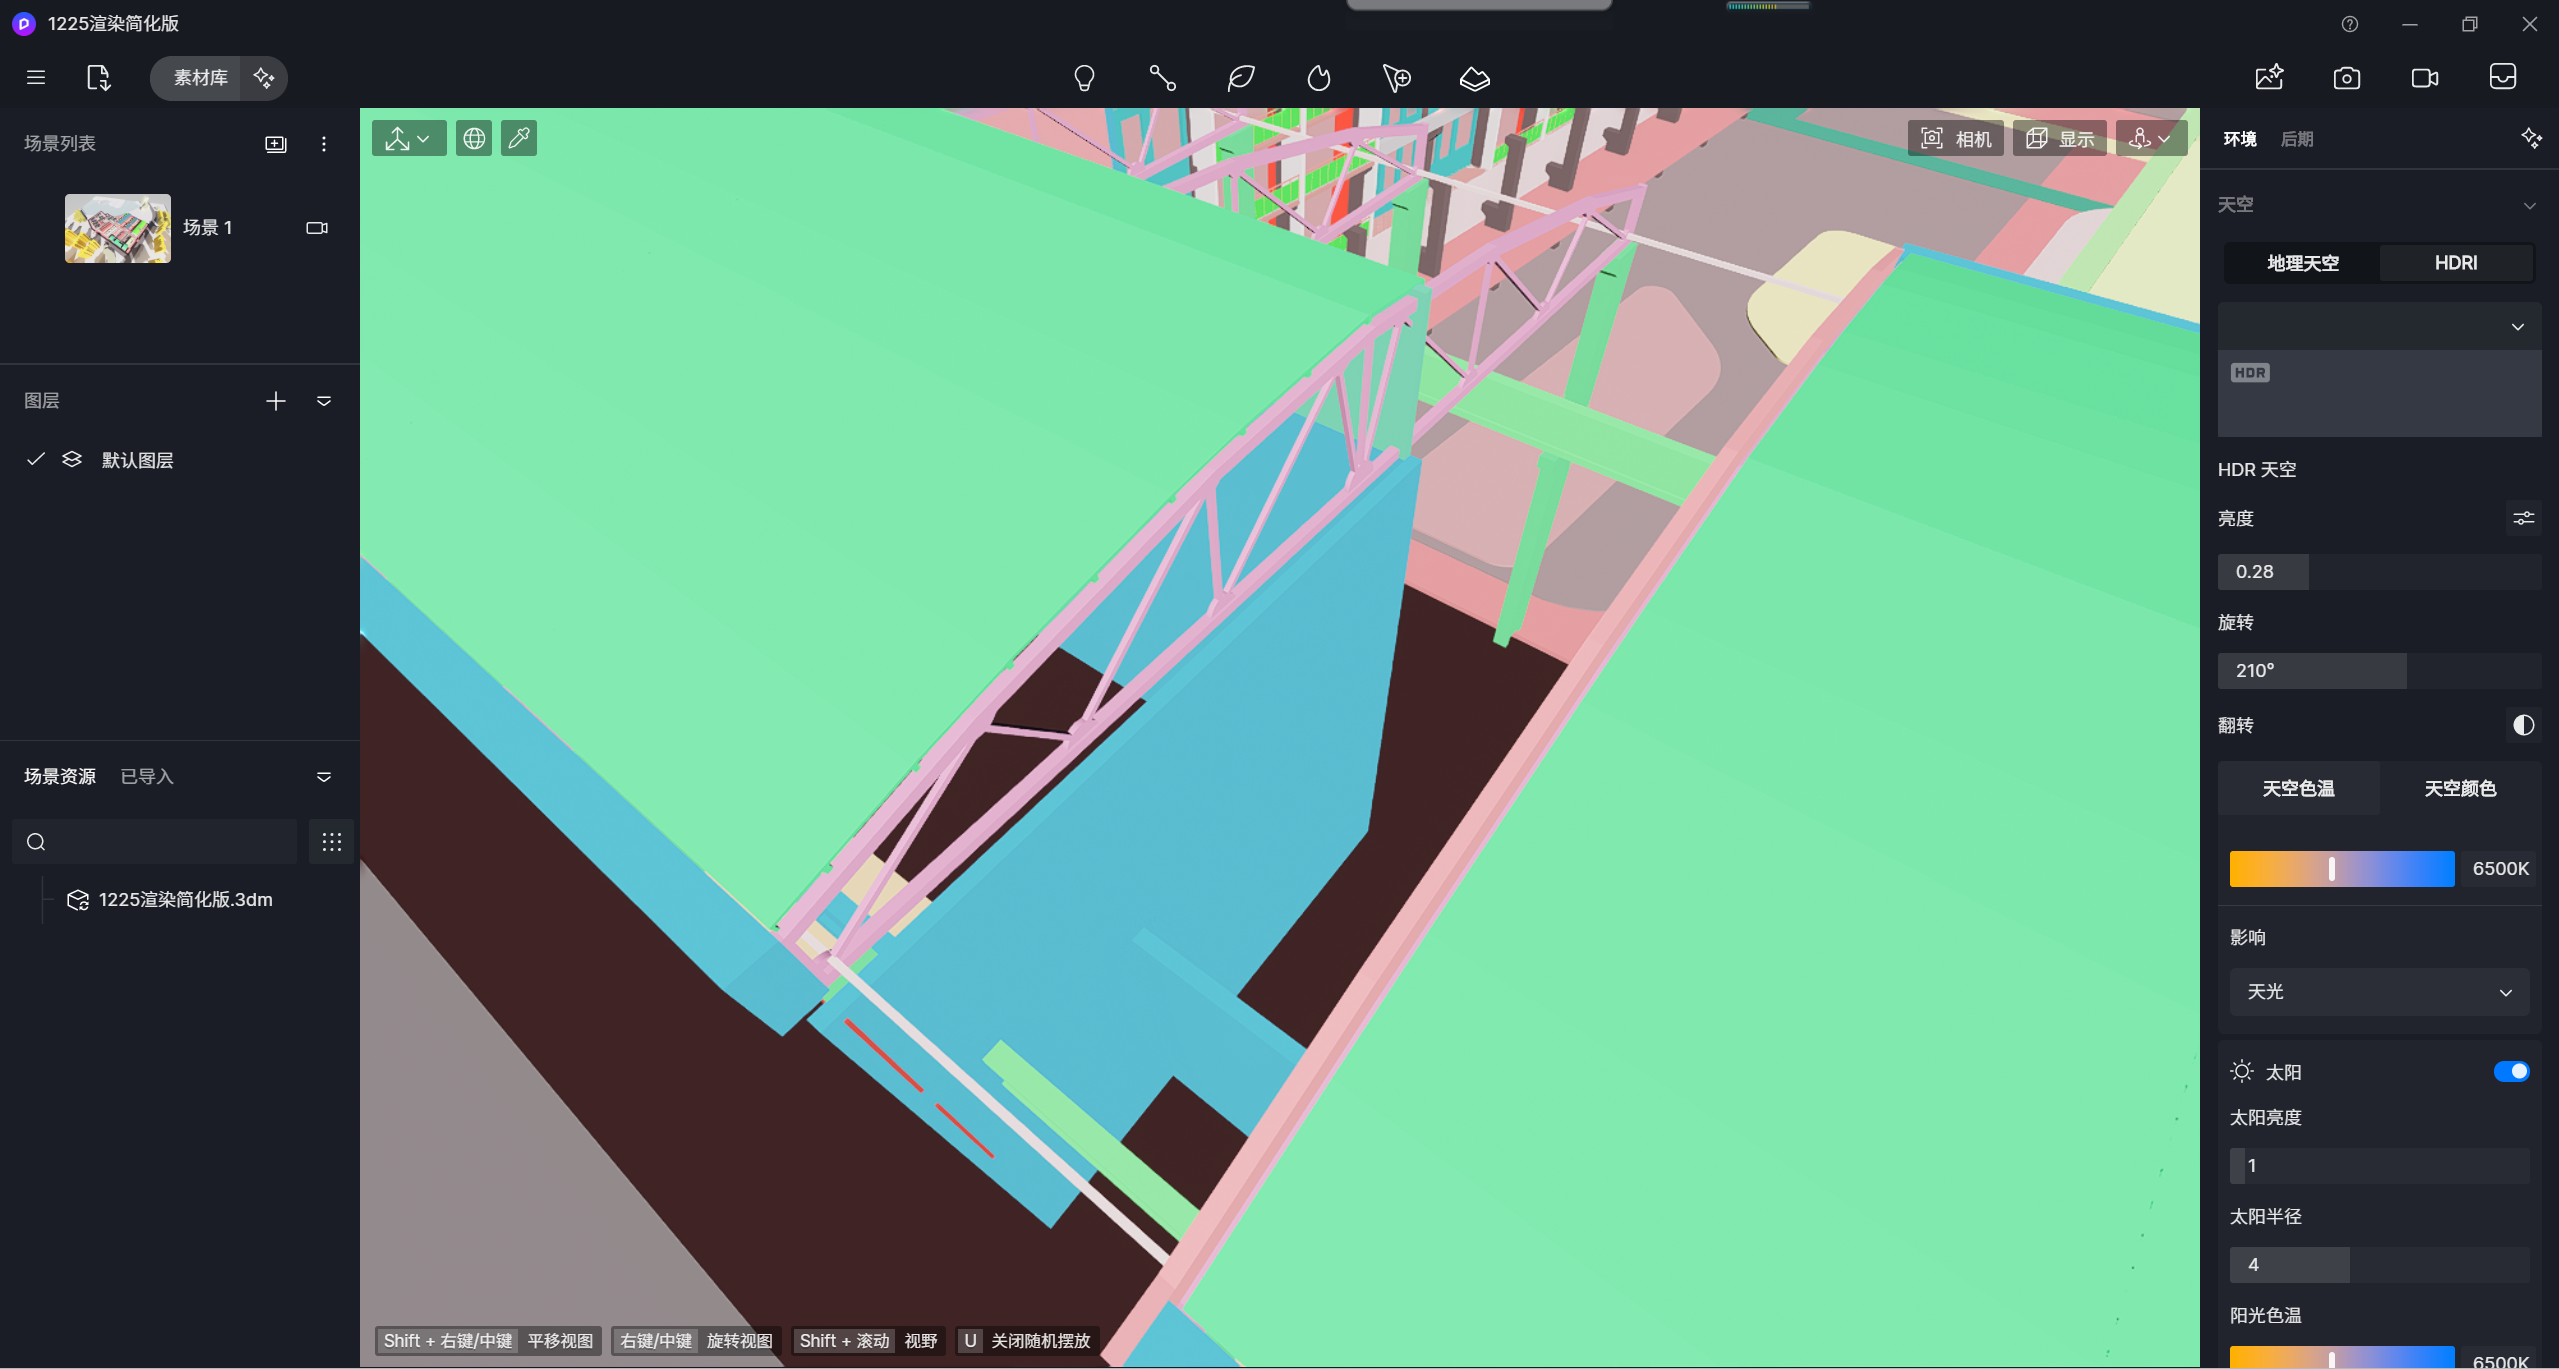Select the HDRI sky tab
Viewport: 2559px width, 1369px height.
pos(2456,263)
